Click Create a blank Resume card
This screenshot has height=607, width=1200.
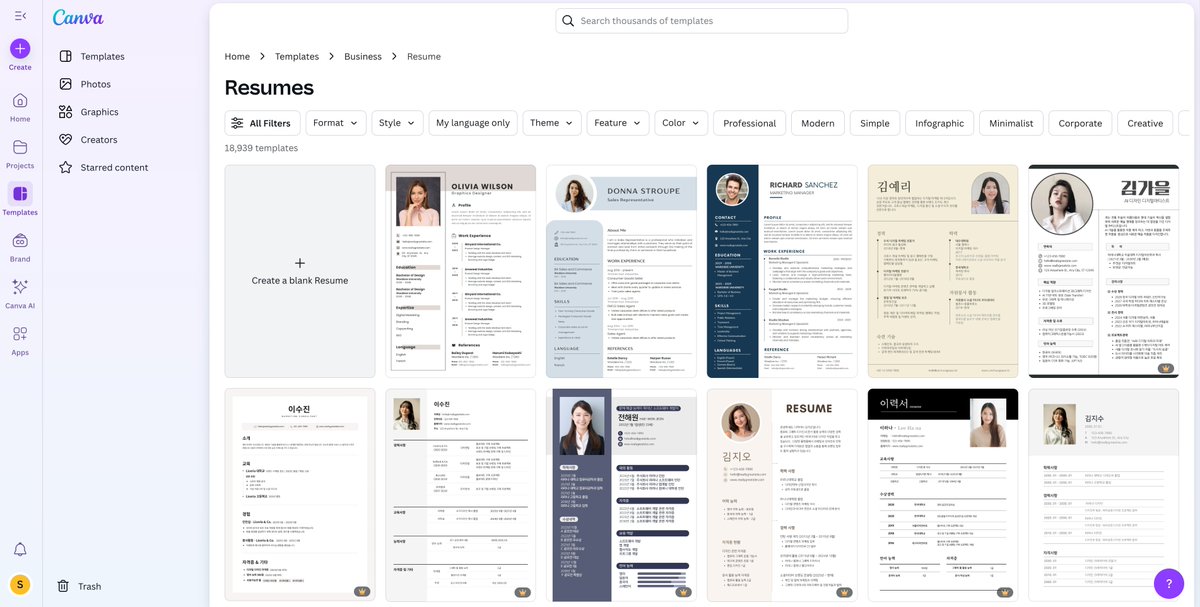300,271
